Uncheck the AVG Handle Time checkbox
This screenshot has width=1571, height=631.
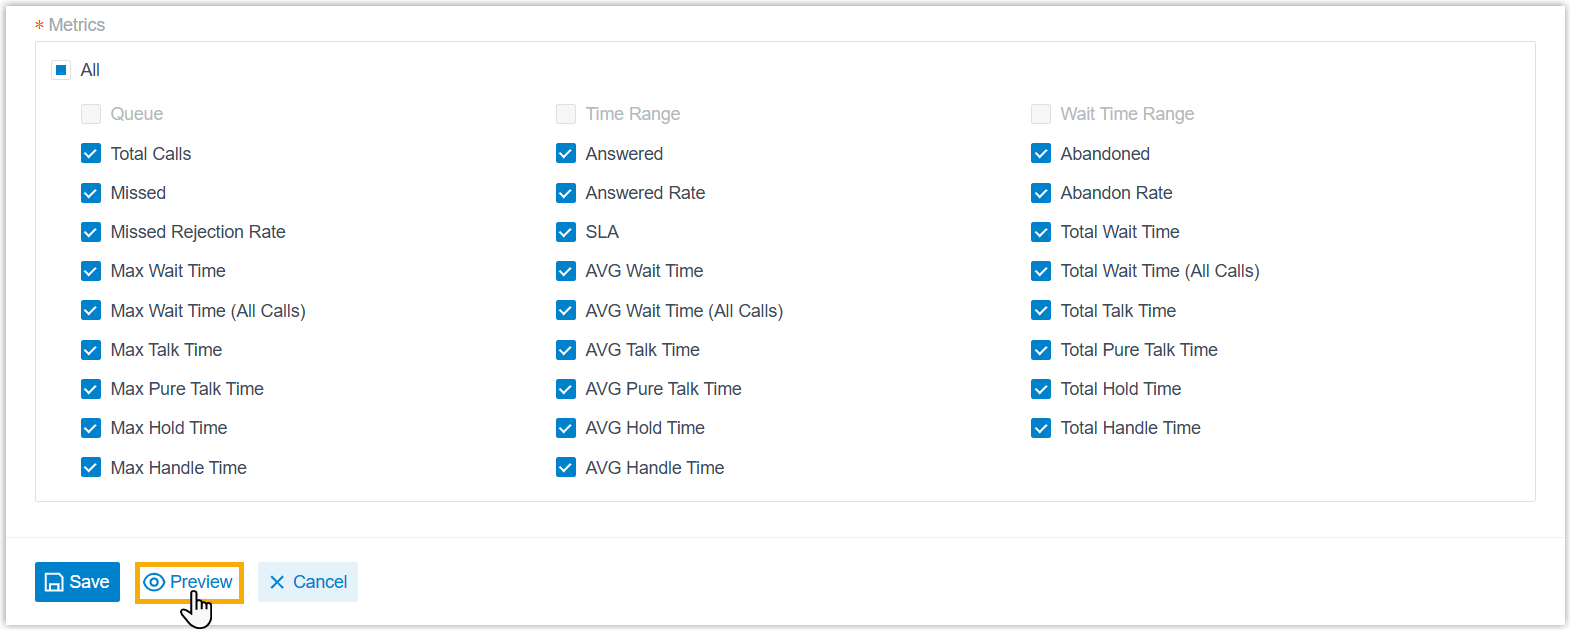coord(566,468)
